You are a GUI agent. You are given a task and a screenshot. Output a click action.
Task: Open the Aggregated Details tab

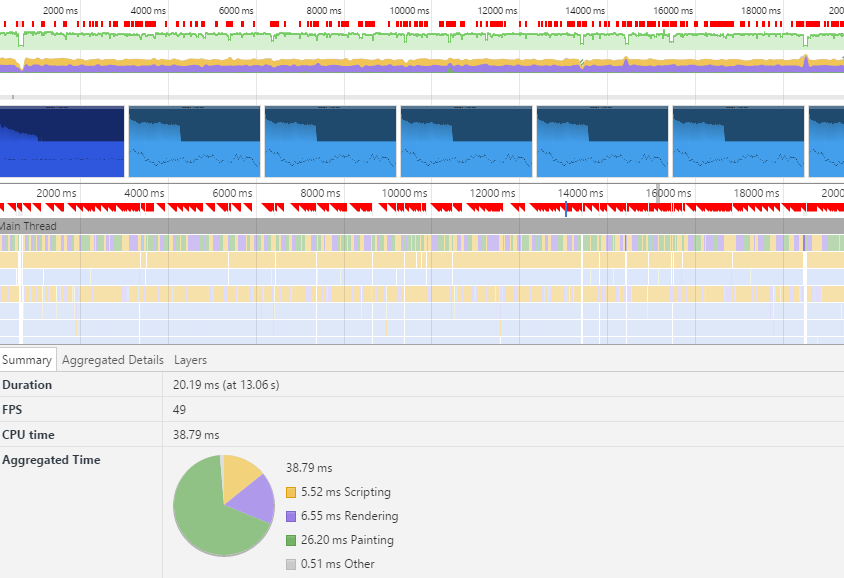click(x=113, y=360)
